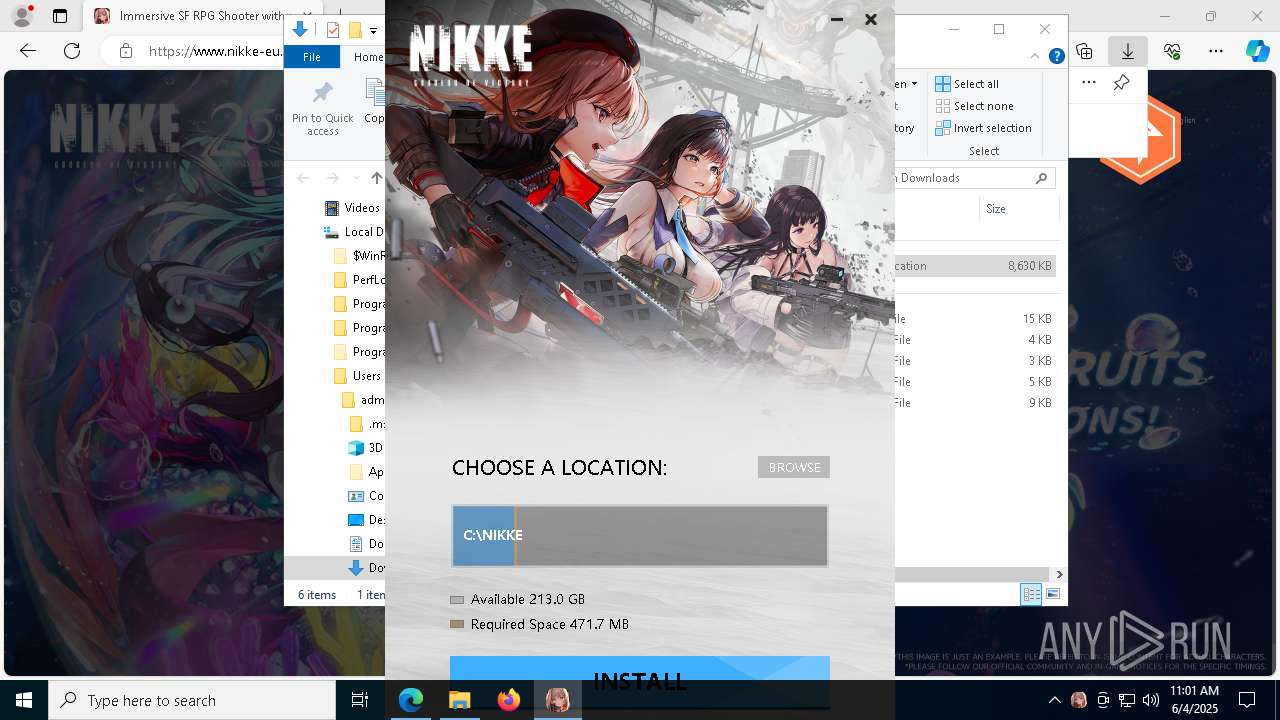Sort by Size column header in Explorer

click(x=1018, y=209)
